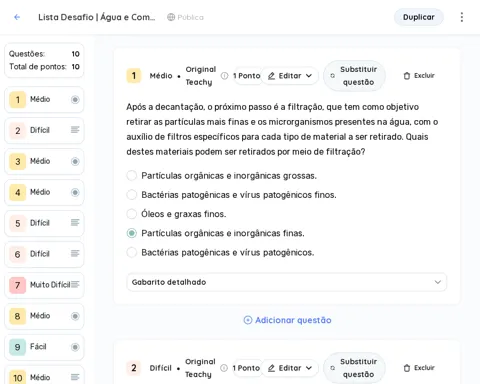Click the Original Teachy label on question 1
This screenshot has height=384, width=480.
[x=201, y=76]
